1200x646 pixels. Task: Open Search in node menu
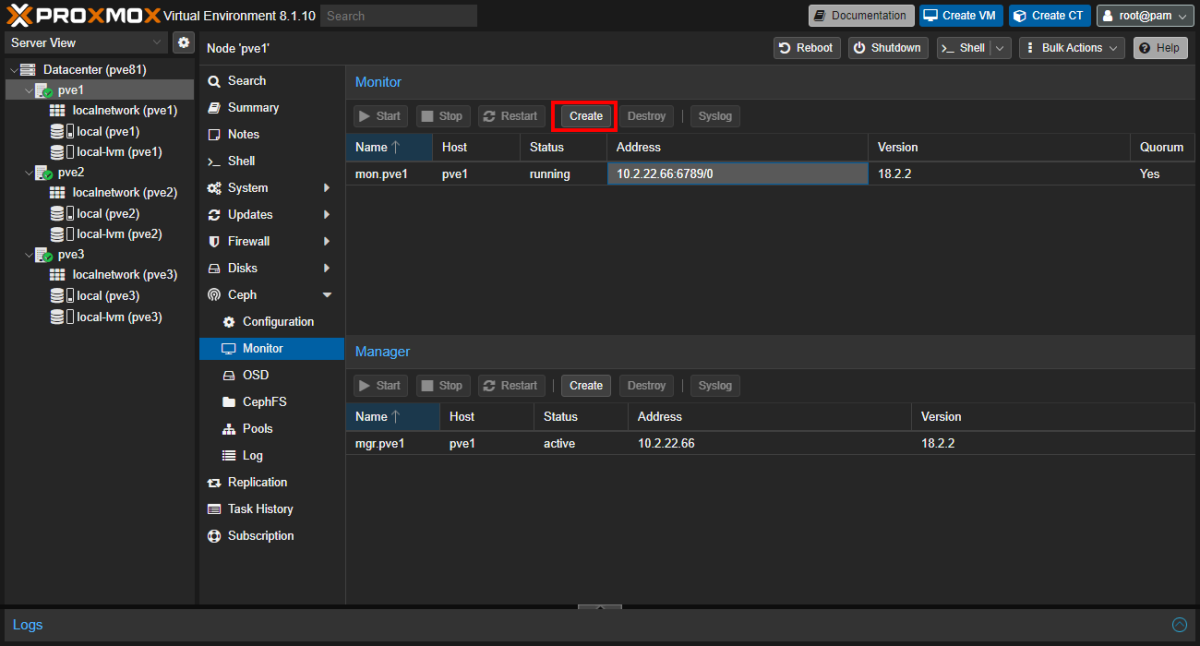pyautogui.click(x=247, y=81)
